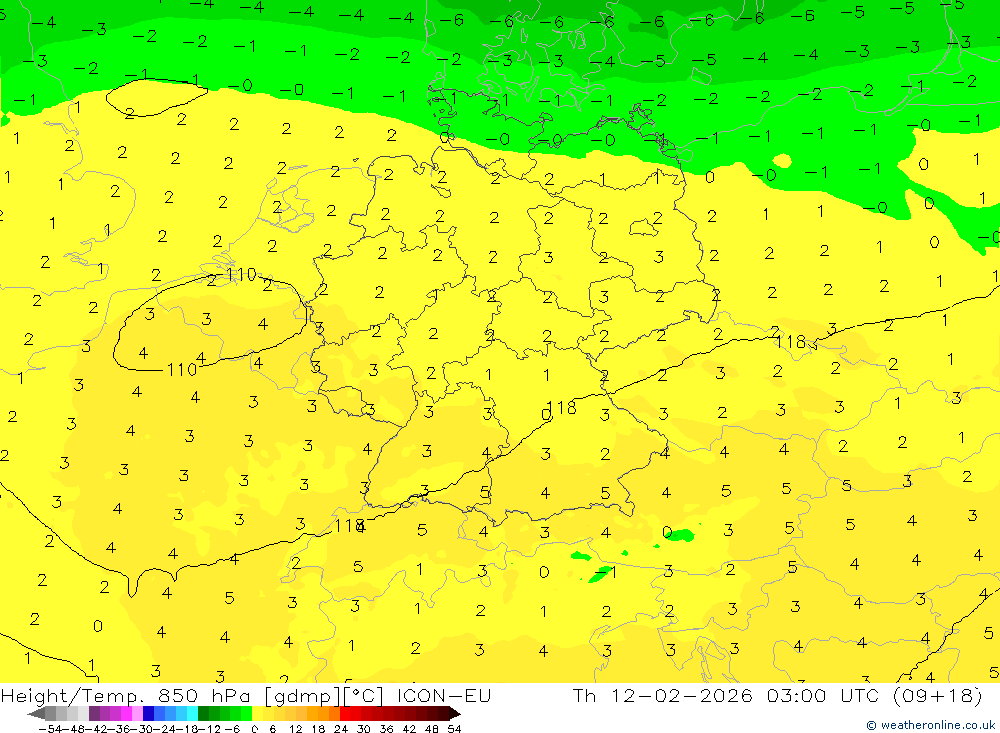Viewport: 1000px width, 733px height.
Task: Click the 54 label on the color scale
Action: click(x=454, y=729)
